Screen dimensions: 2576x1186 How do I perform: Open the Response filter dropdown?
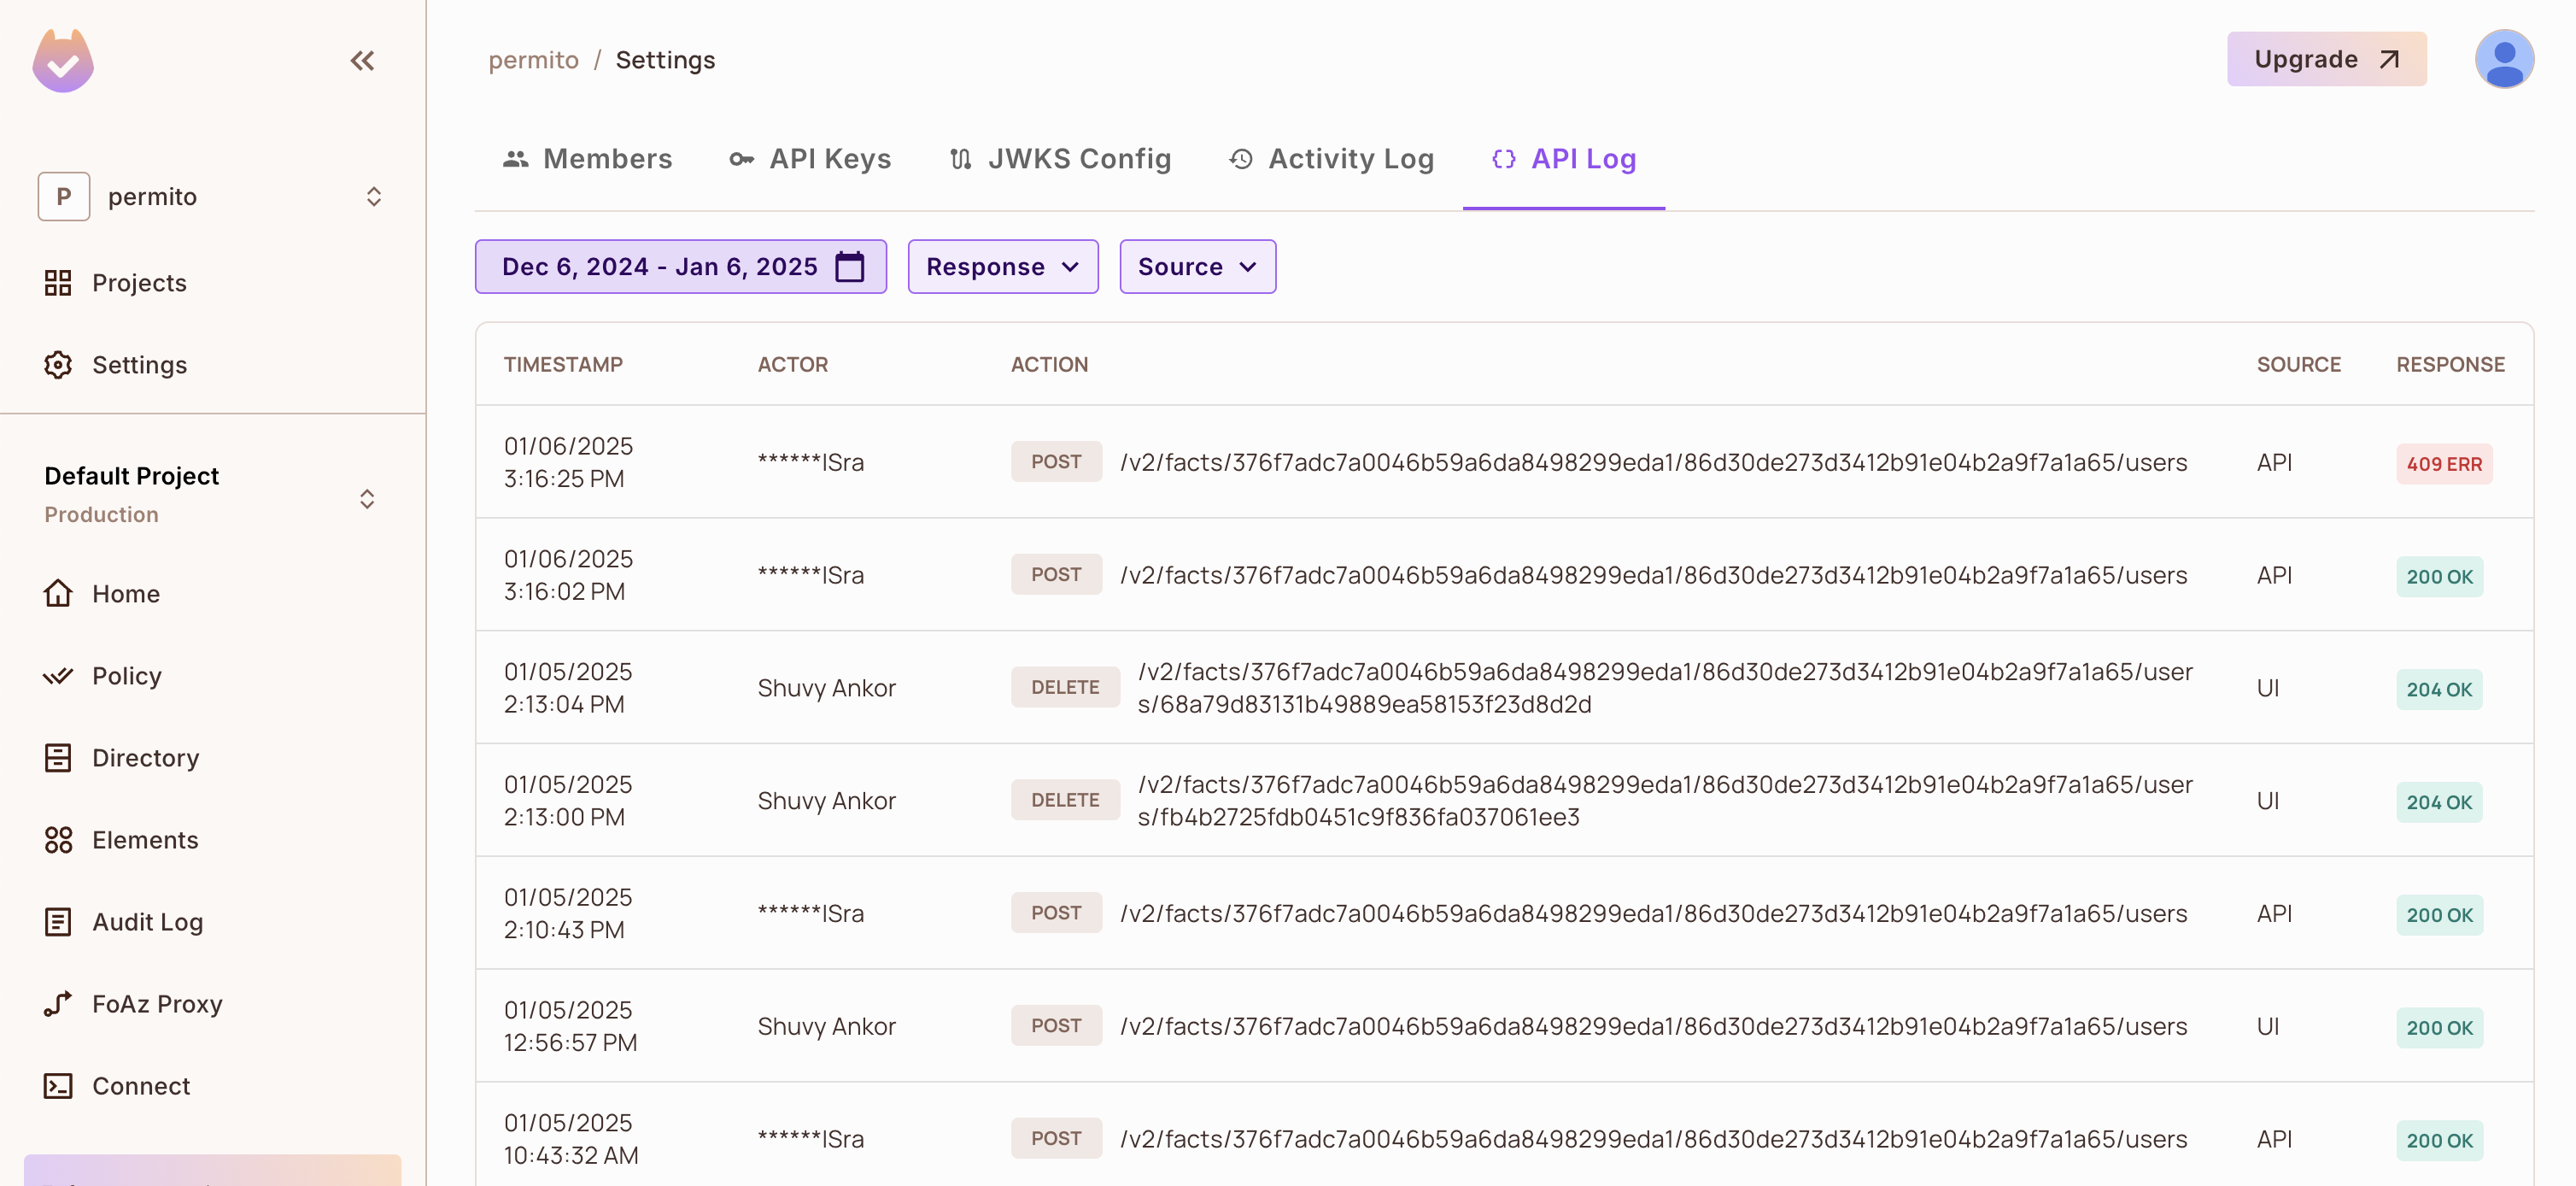(1002, 266)
